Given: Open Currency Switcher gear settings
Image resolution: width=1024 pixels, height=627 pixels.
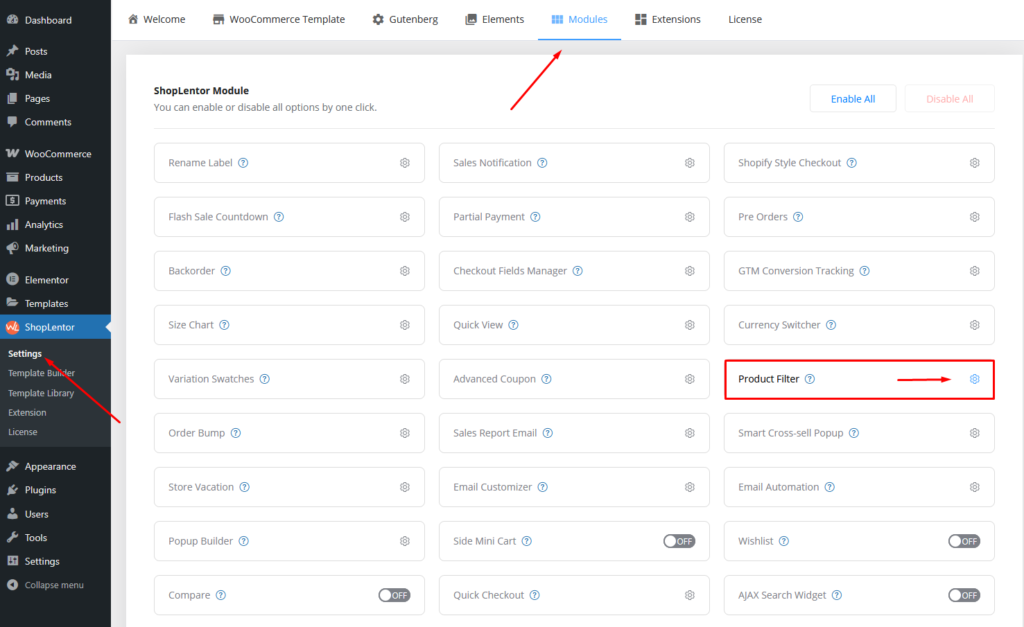Looking at the screenshot, I should tap(974, 325).
